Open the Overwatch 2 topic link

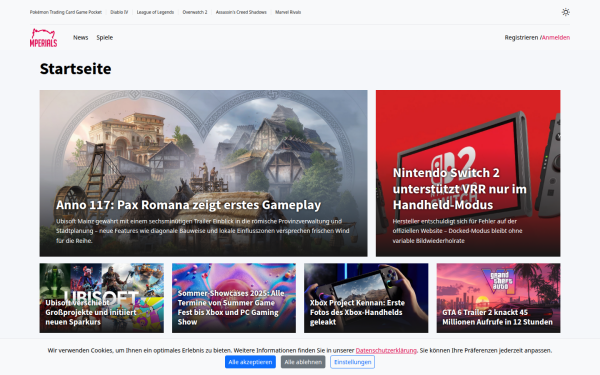(195, 12)
